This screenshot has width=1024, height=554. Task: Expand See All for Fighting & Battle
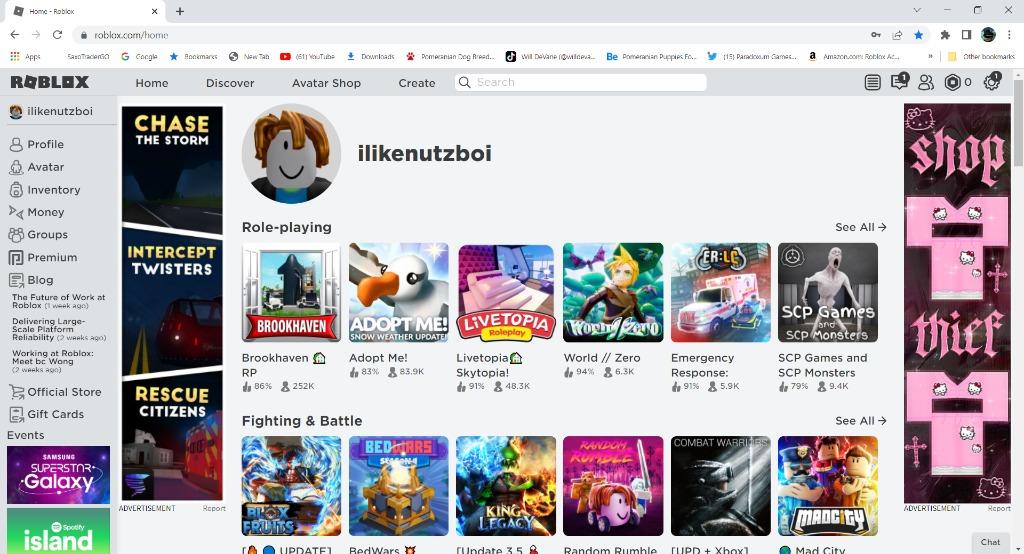pyautogui.click(x=861, y=421)
